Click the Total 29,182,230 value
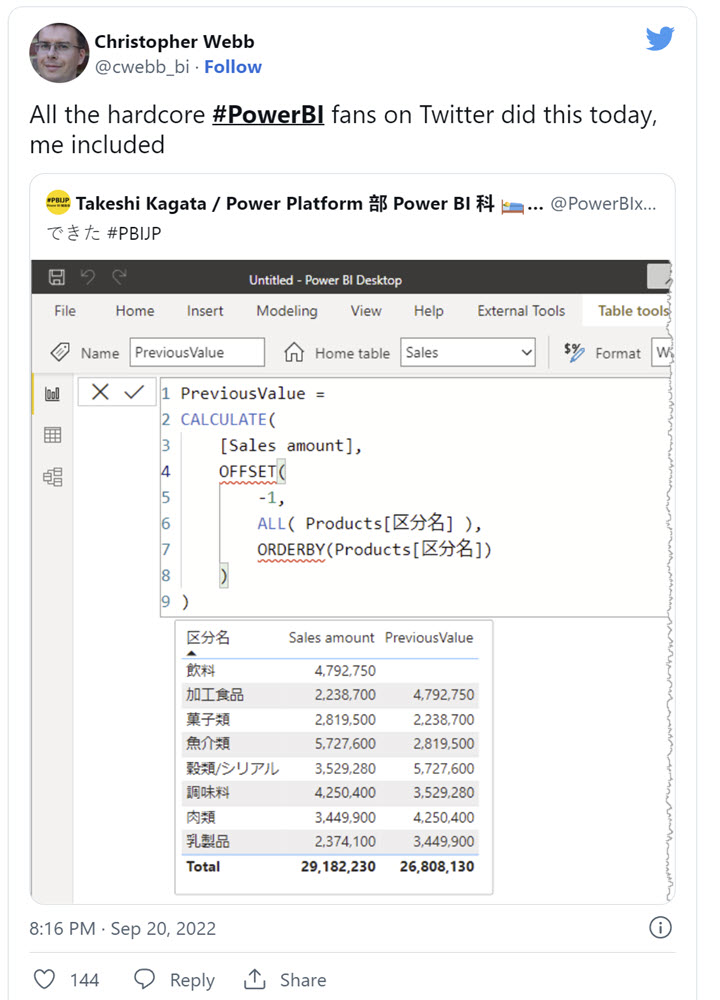This screenshot has height=1000, width=720. 338,867
